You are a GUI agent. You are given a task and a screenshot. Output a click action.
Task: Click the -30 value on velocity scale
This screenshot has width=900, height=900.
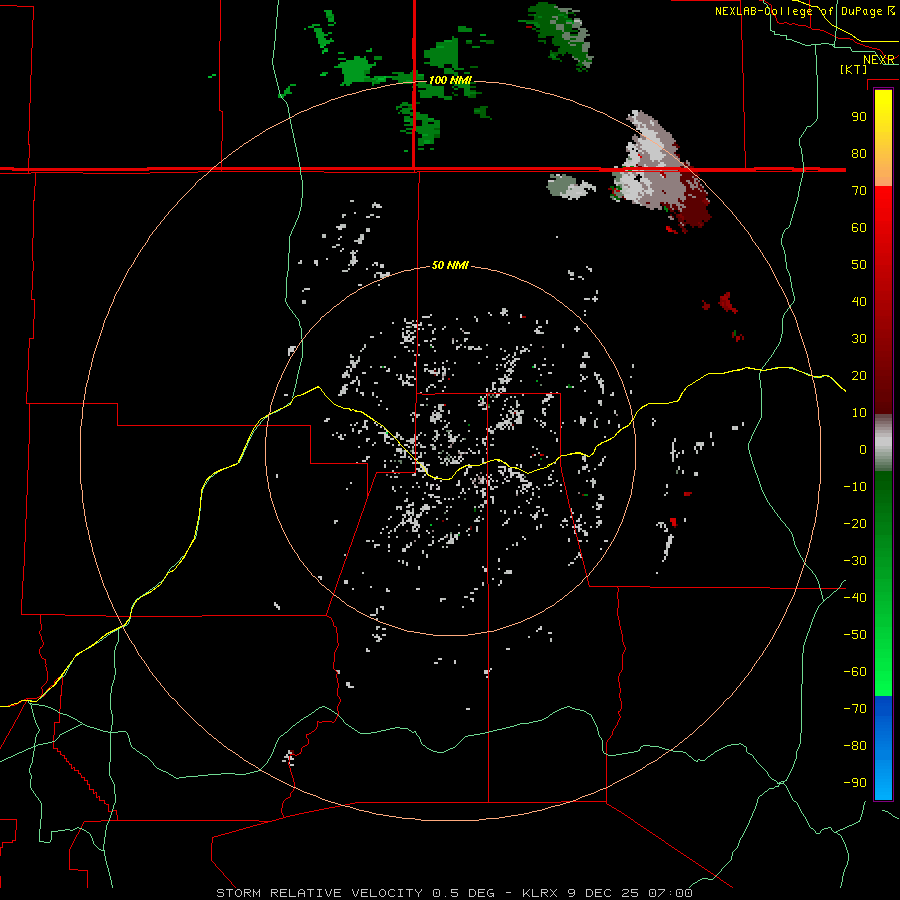(x=855, y=561)
